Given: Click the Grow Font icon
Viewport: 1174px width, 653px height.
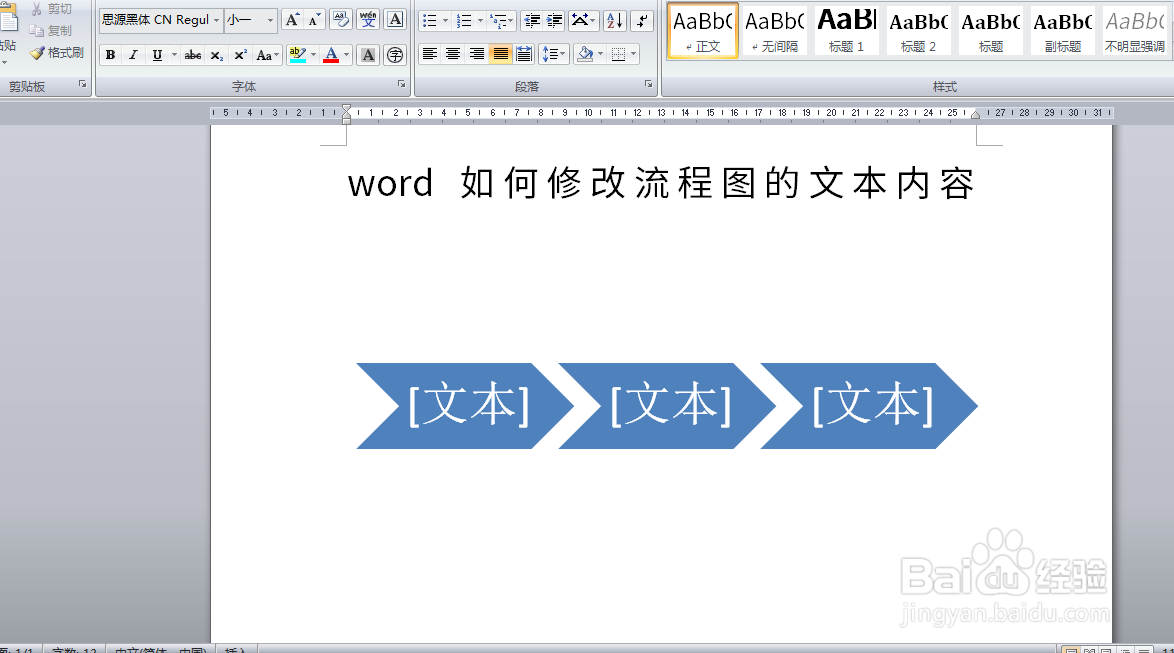Looking at the screenshot, I should 292,19.
